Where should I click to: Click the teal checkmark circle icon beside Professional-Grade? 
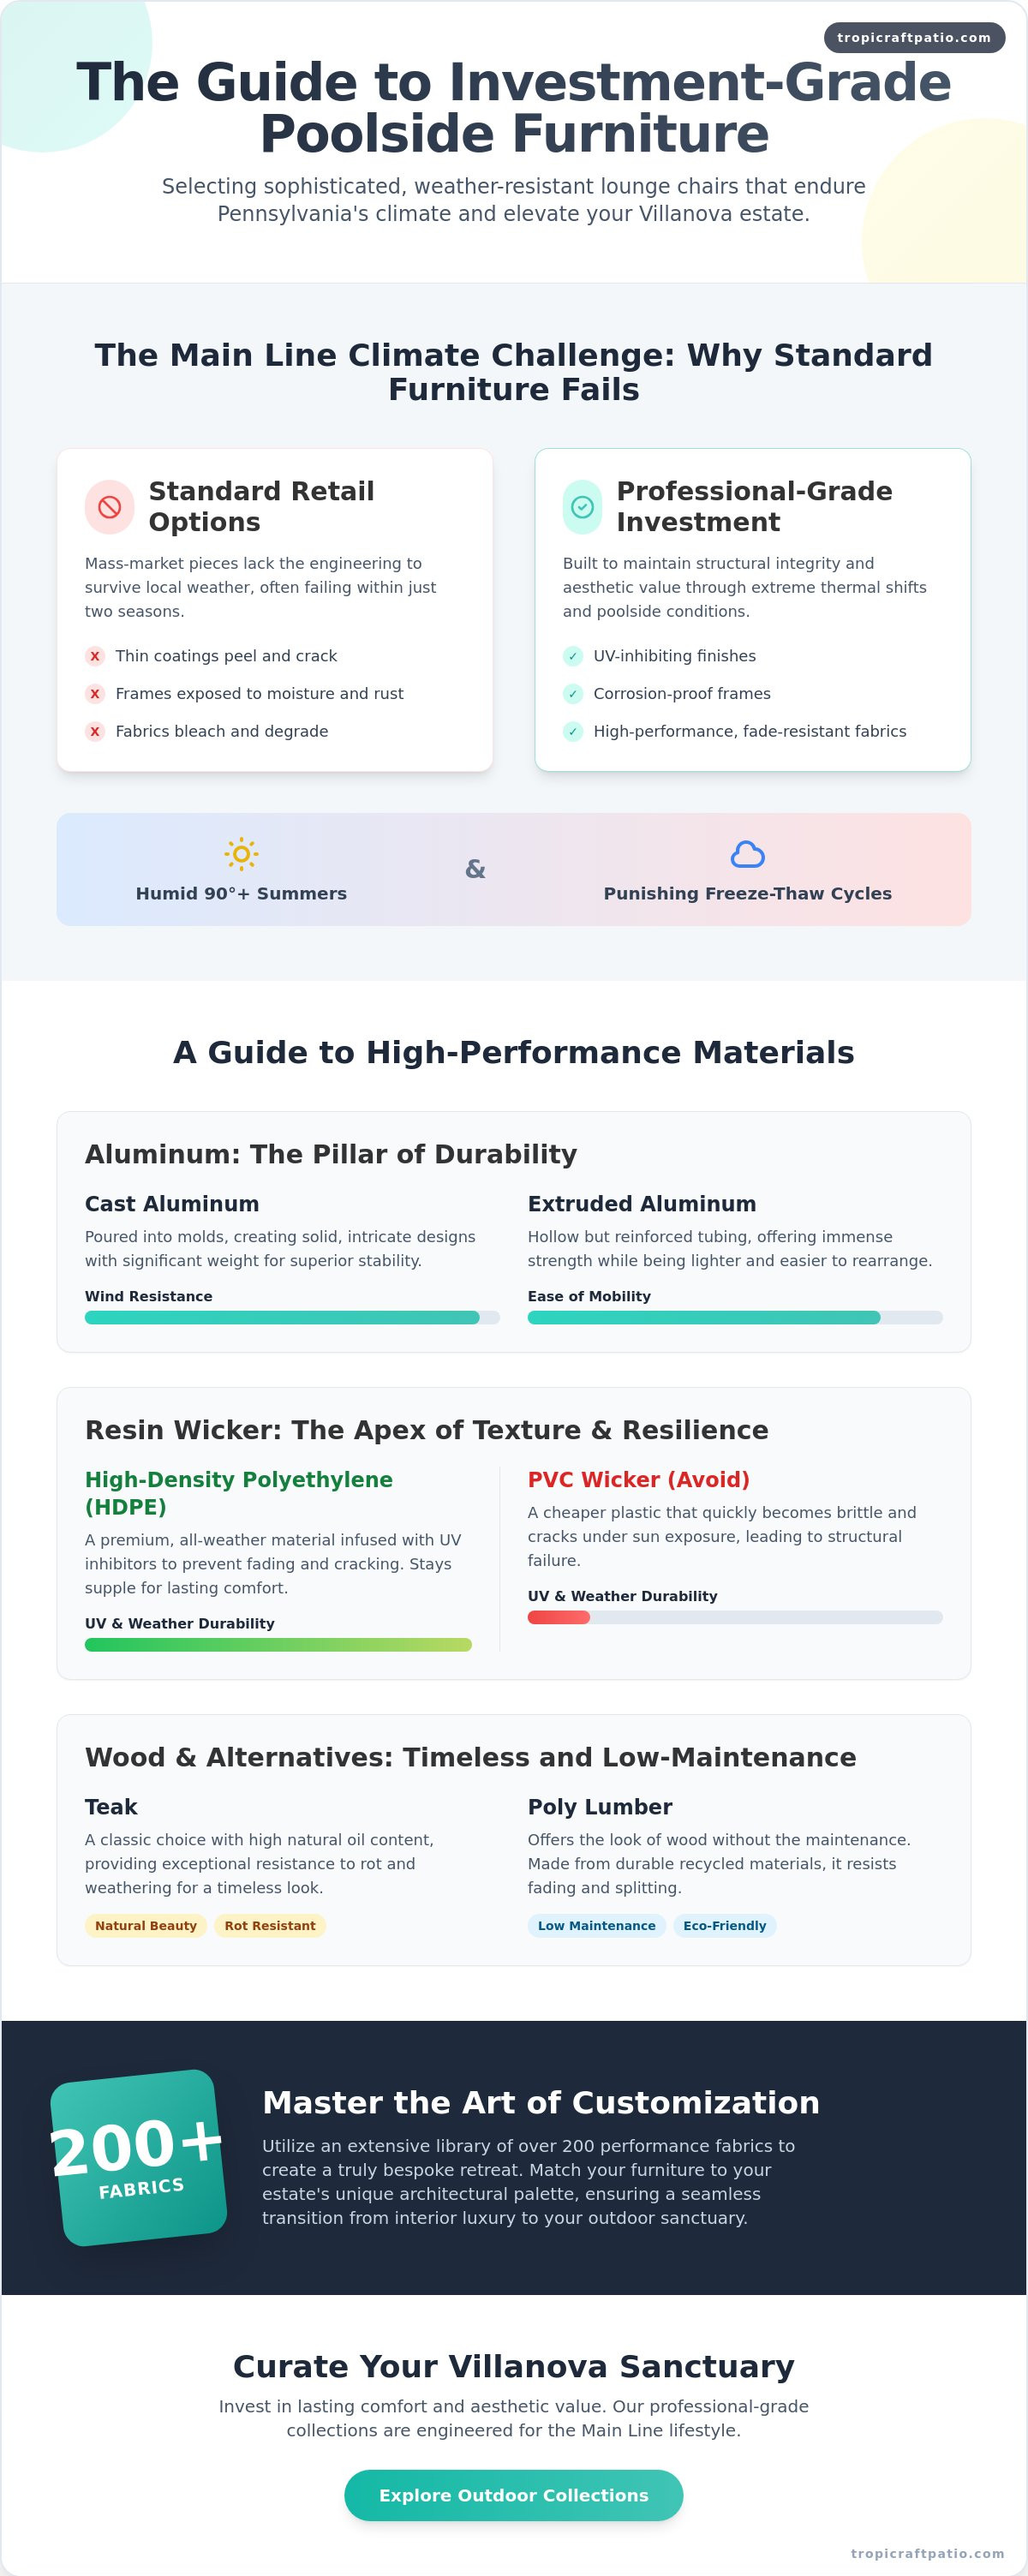[582, 507]
